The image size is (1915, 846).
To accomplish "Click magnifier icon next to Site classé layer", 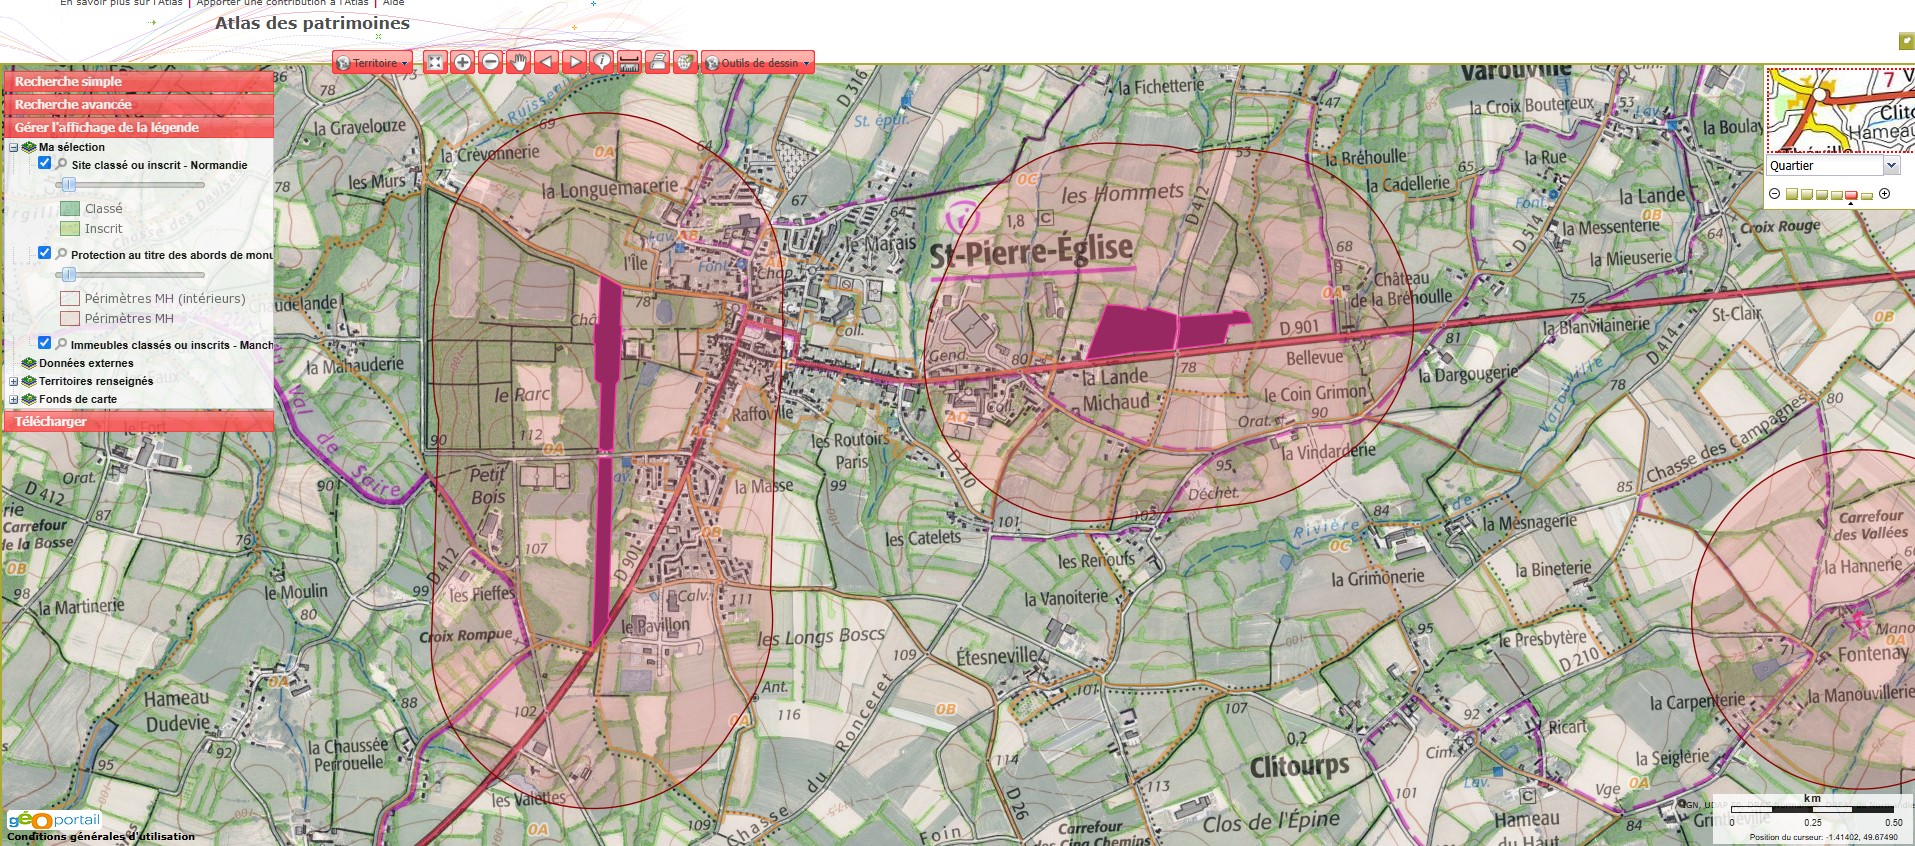I will (x=61, y=164).
